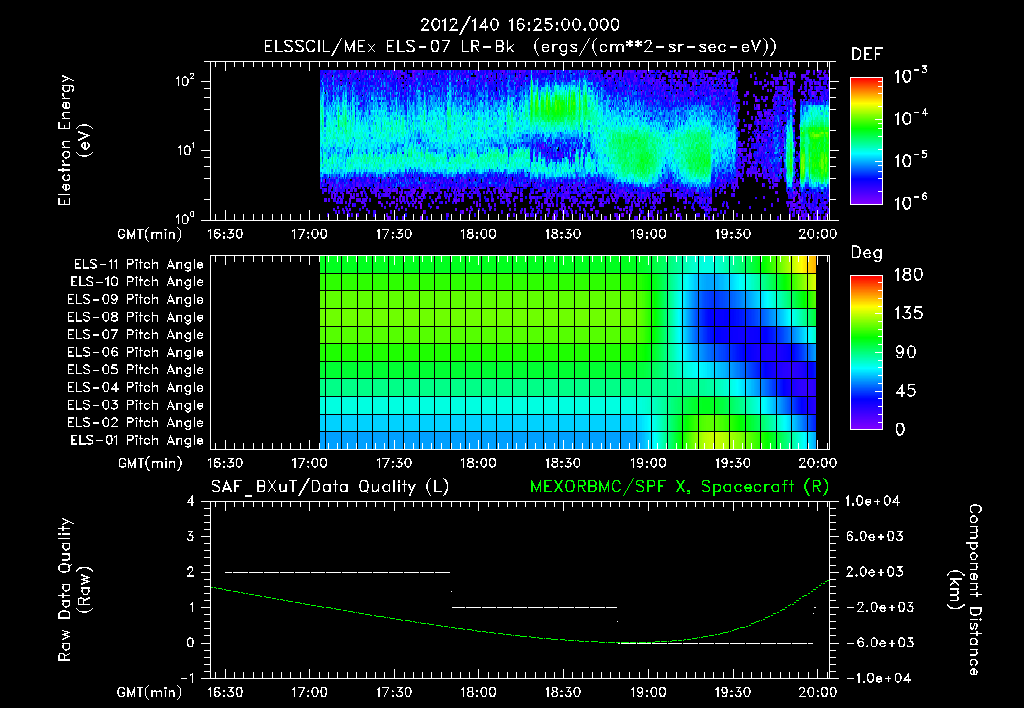Click the data quality line at level 1
The width and height of the screenshot is (1024, 708).
[x=534, y=607]
